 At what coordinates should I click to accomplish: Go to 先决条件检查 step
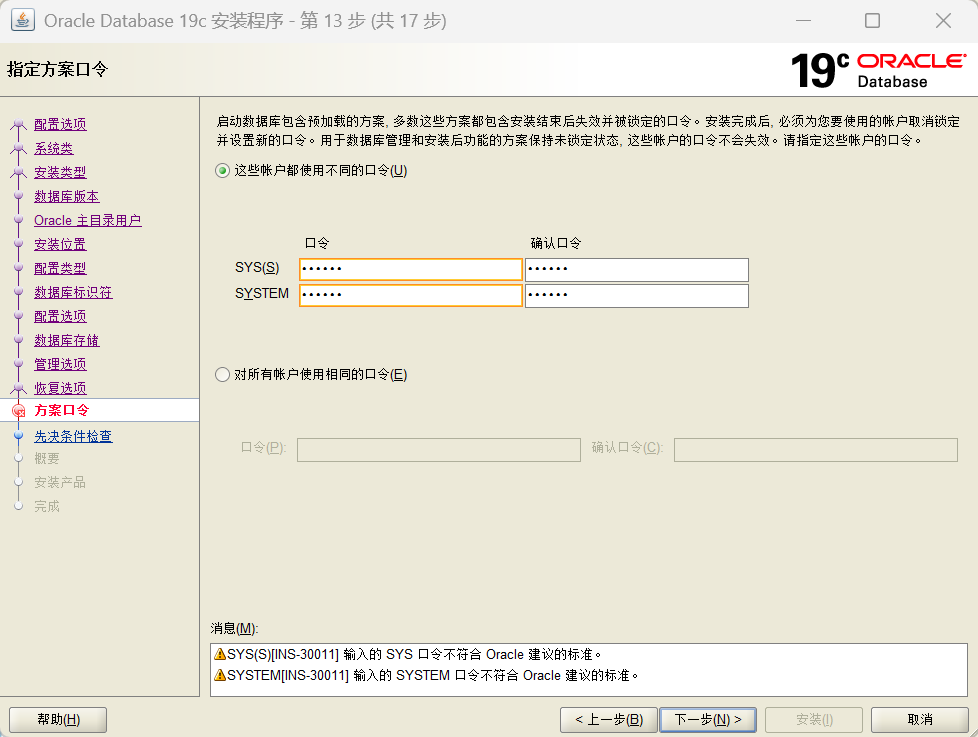pyautogui.click(x=73, y=436)
